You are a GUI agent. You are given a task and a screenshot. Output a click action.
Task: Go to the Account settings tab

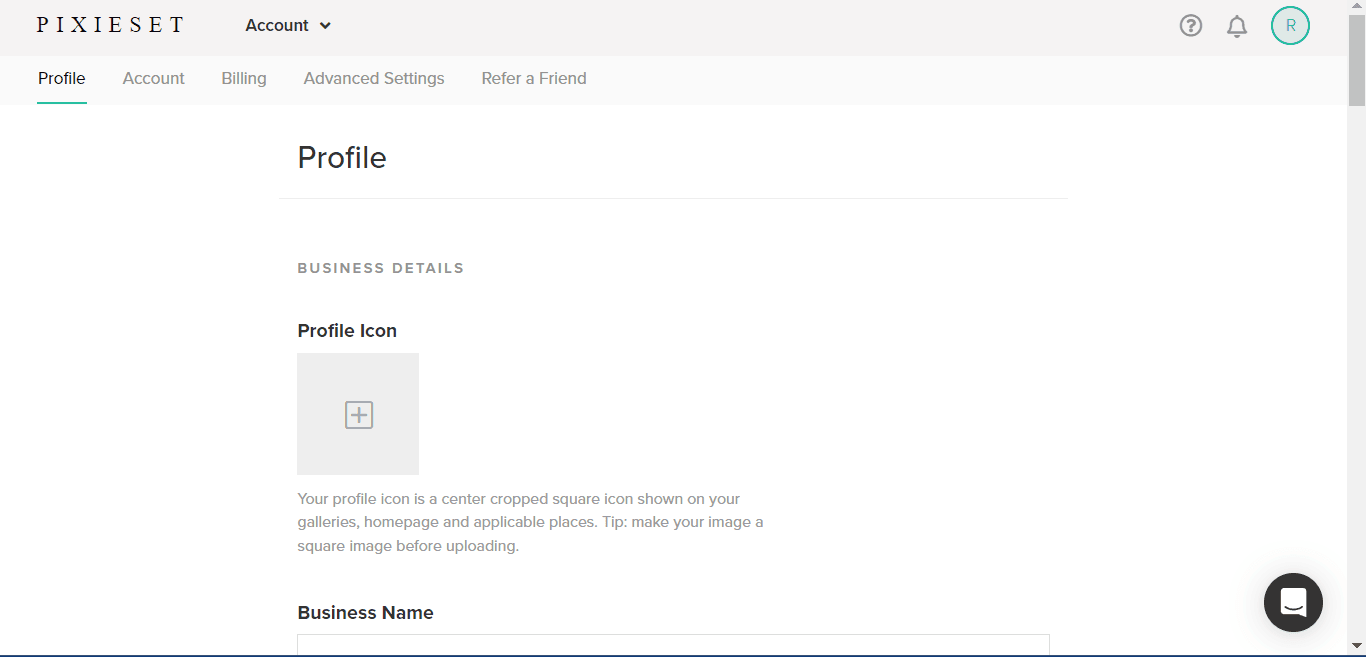pos(153,78)
